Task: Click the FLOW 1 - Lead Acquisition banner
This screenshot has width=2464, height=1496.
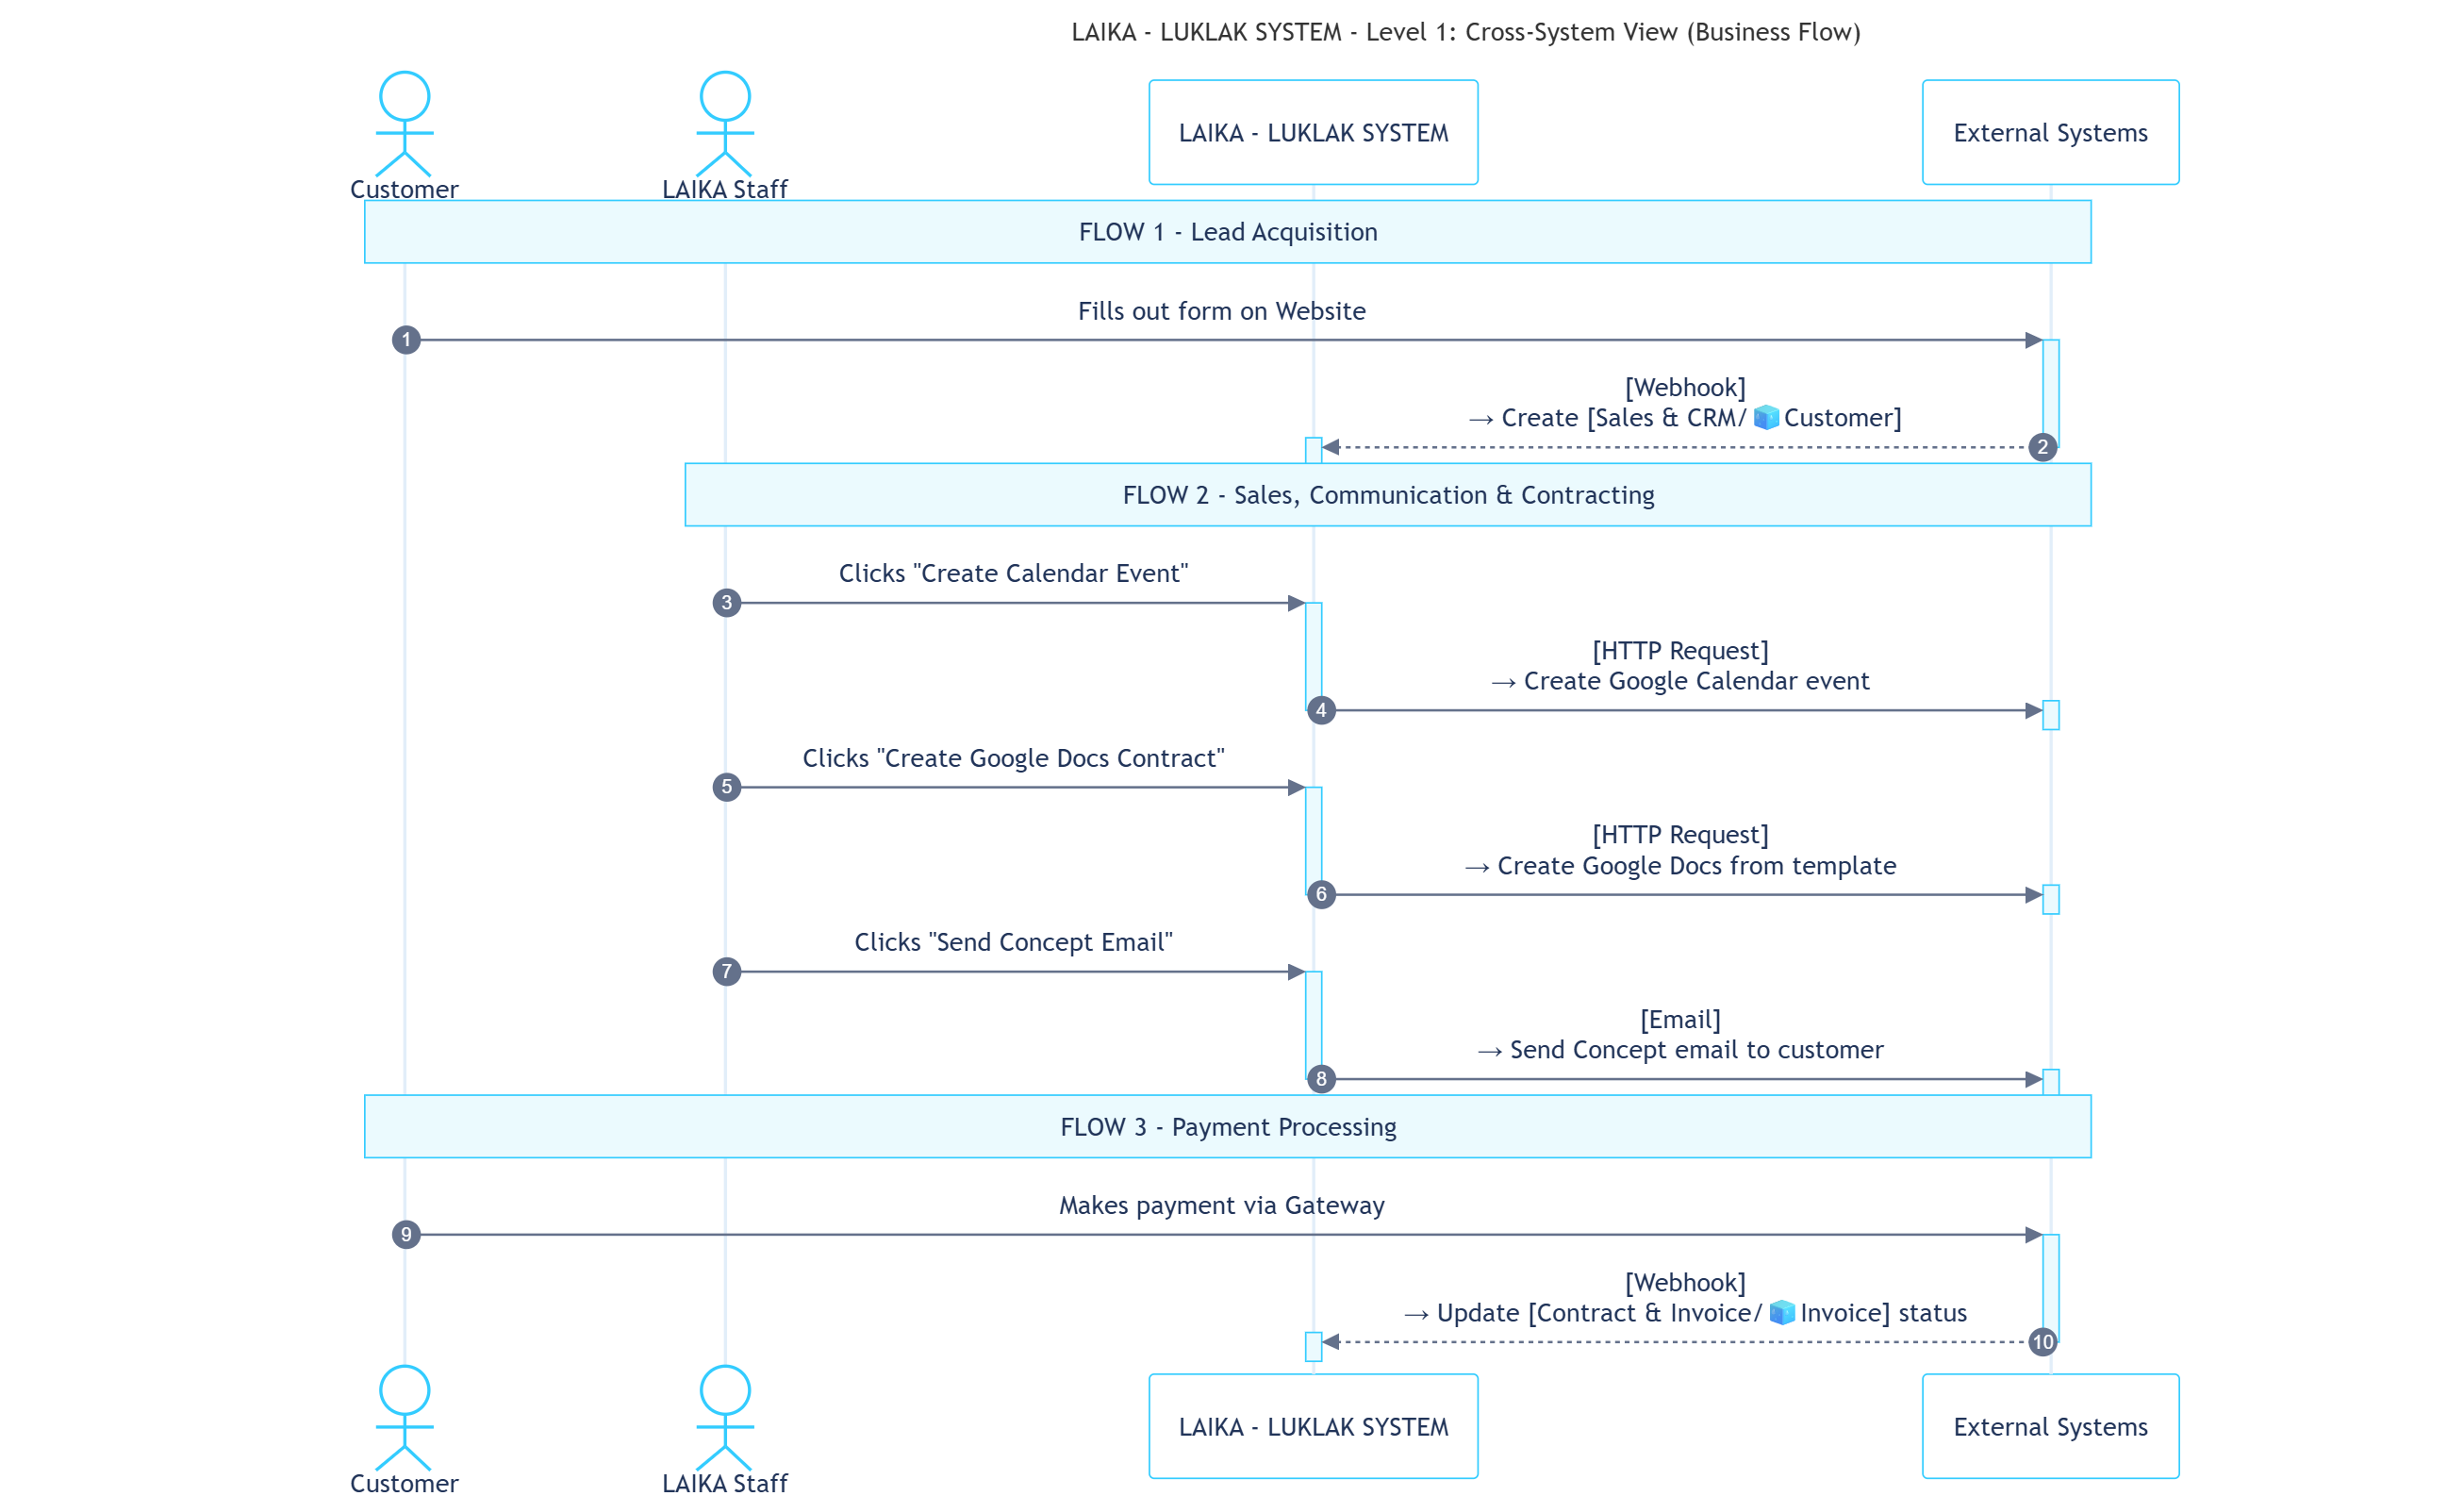Action: (x=1228, y=232)
